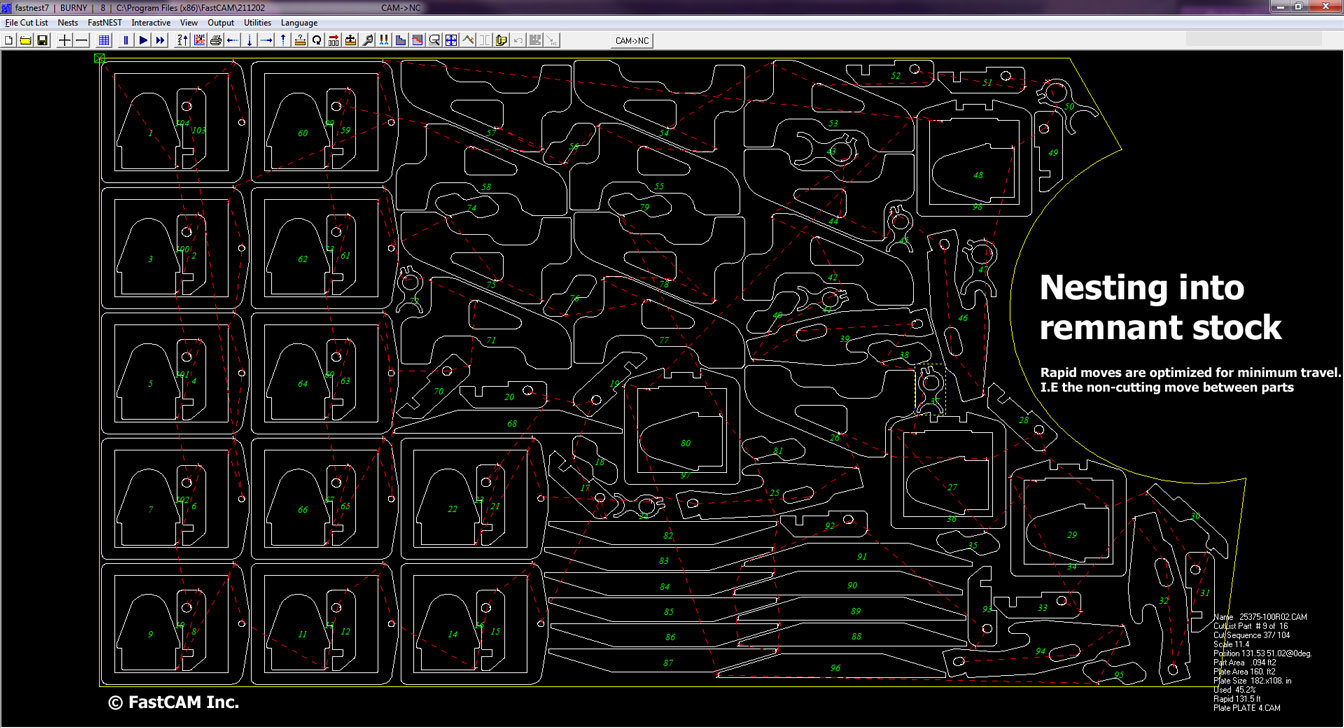Start nesting with the play icon
The width and height of the screenshot is (1344, 728).
(143, 40)
